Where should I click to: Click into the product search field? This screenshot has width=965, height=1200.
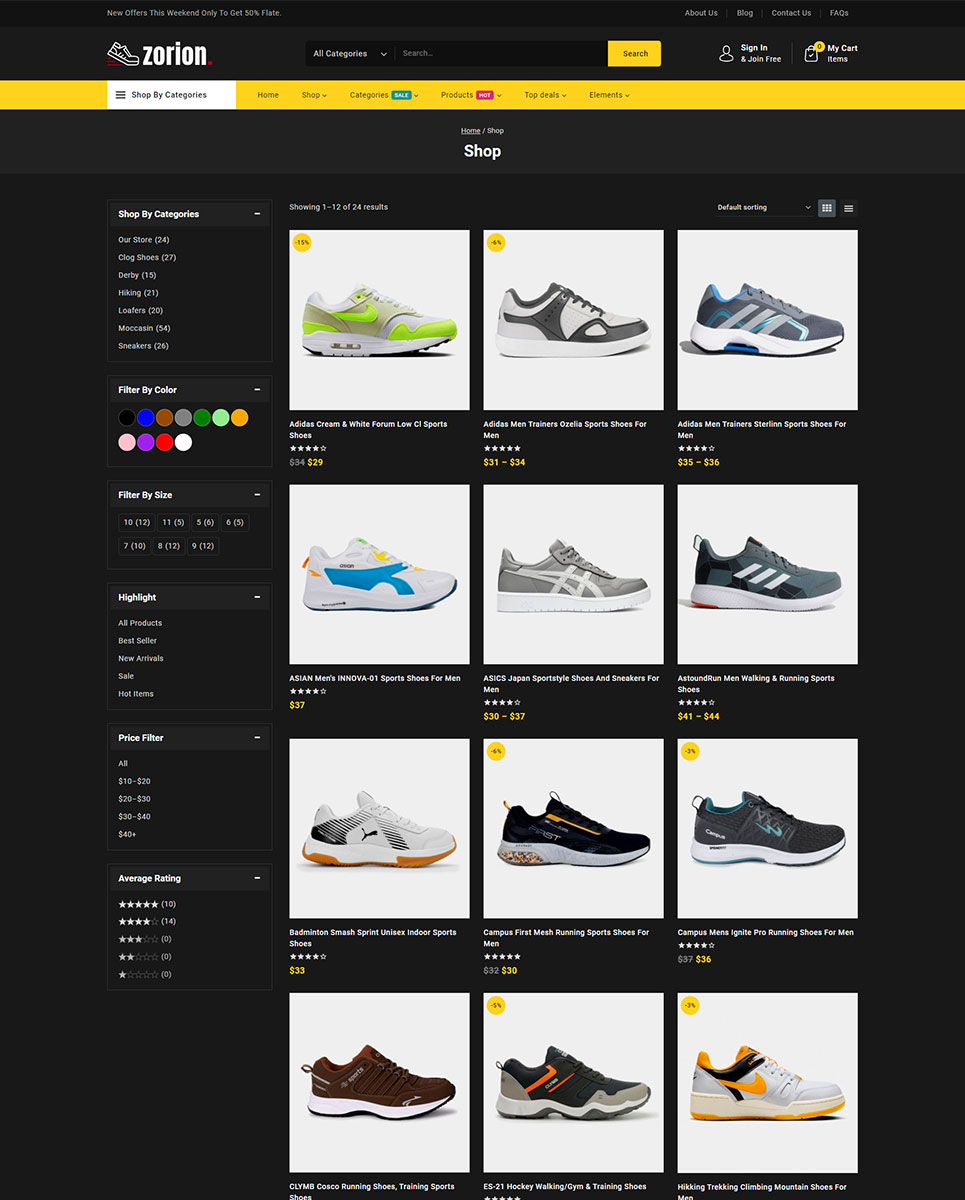pos(500,54)
